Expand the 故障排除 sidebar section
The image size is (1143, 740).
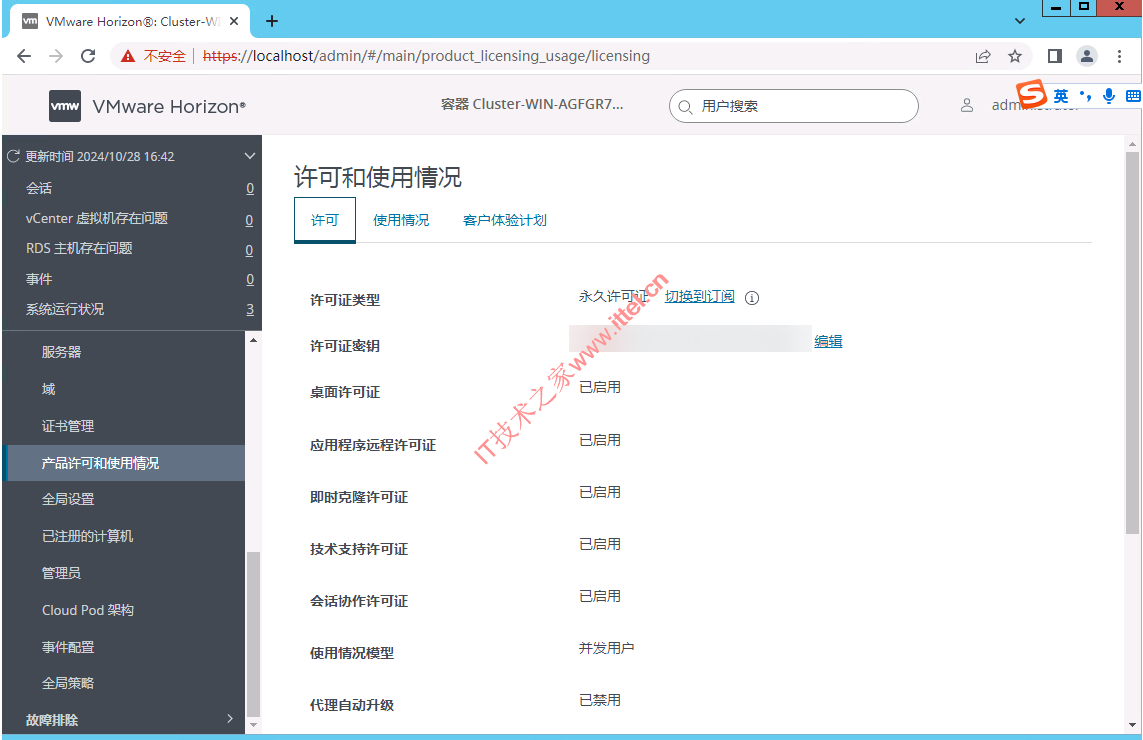pyautogui.click(x=230, y=719)
